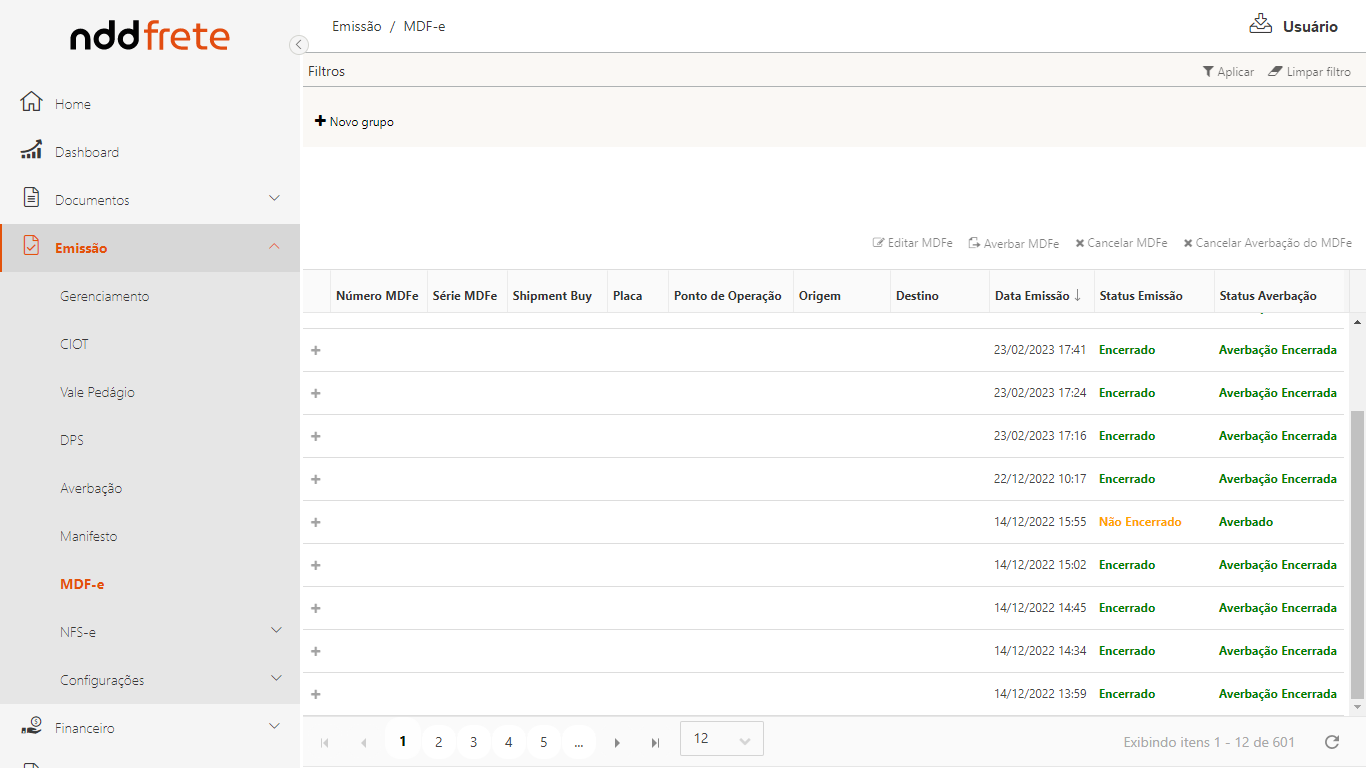
Task: Click the download inbox icon beside Usuário
Action: pos(1260,24)
